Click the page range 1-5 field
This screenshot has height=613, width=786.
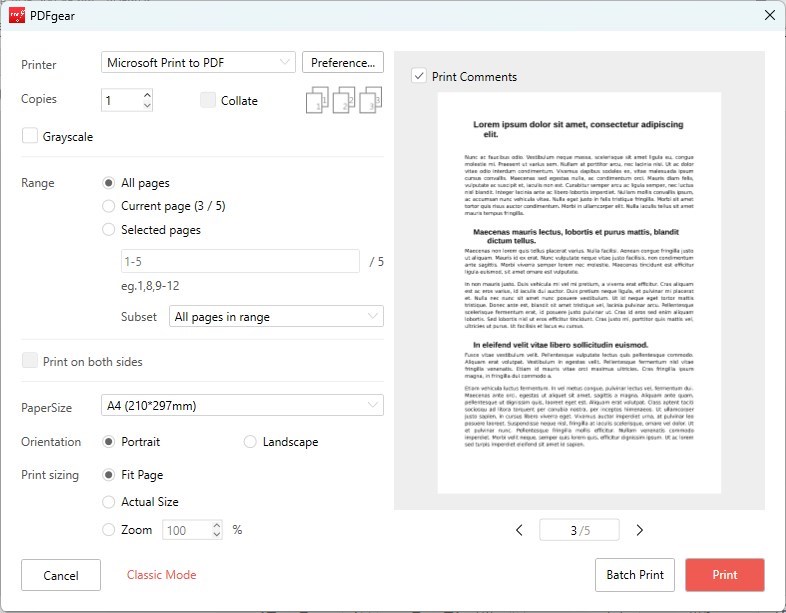pos(240,261)
